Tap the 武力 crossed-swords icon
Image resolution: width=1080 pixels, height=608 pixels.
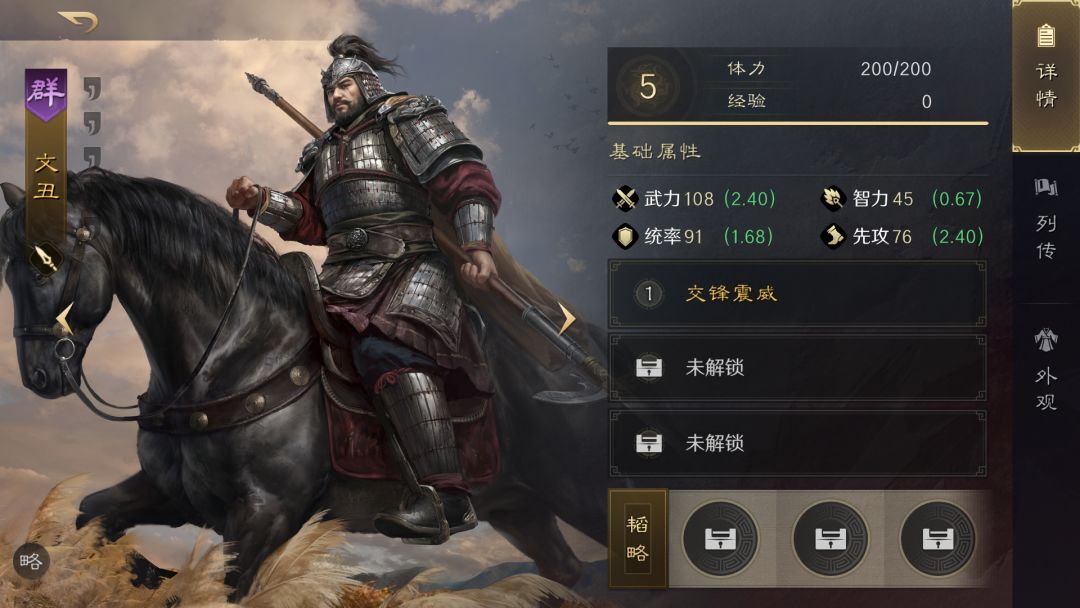pos(625,198)
